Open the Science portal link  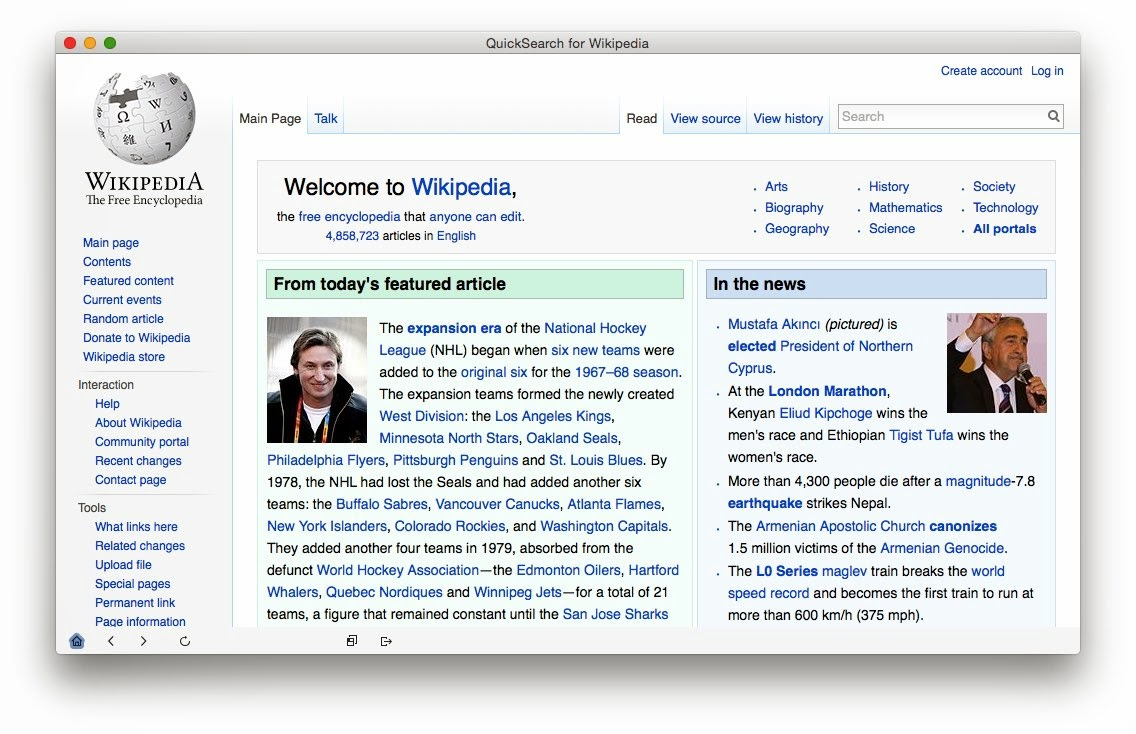coord(892,228)
